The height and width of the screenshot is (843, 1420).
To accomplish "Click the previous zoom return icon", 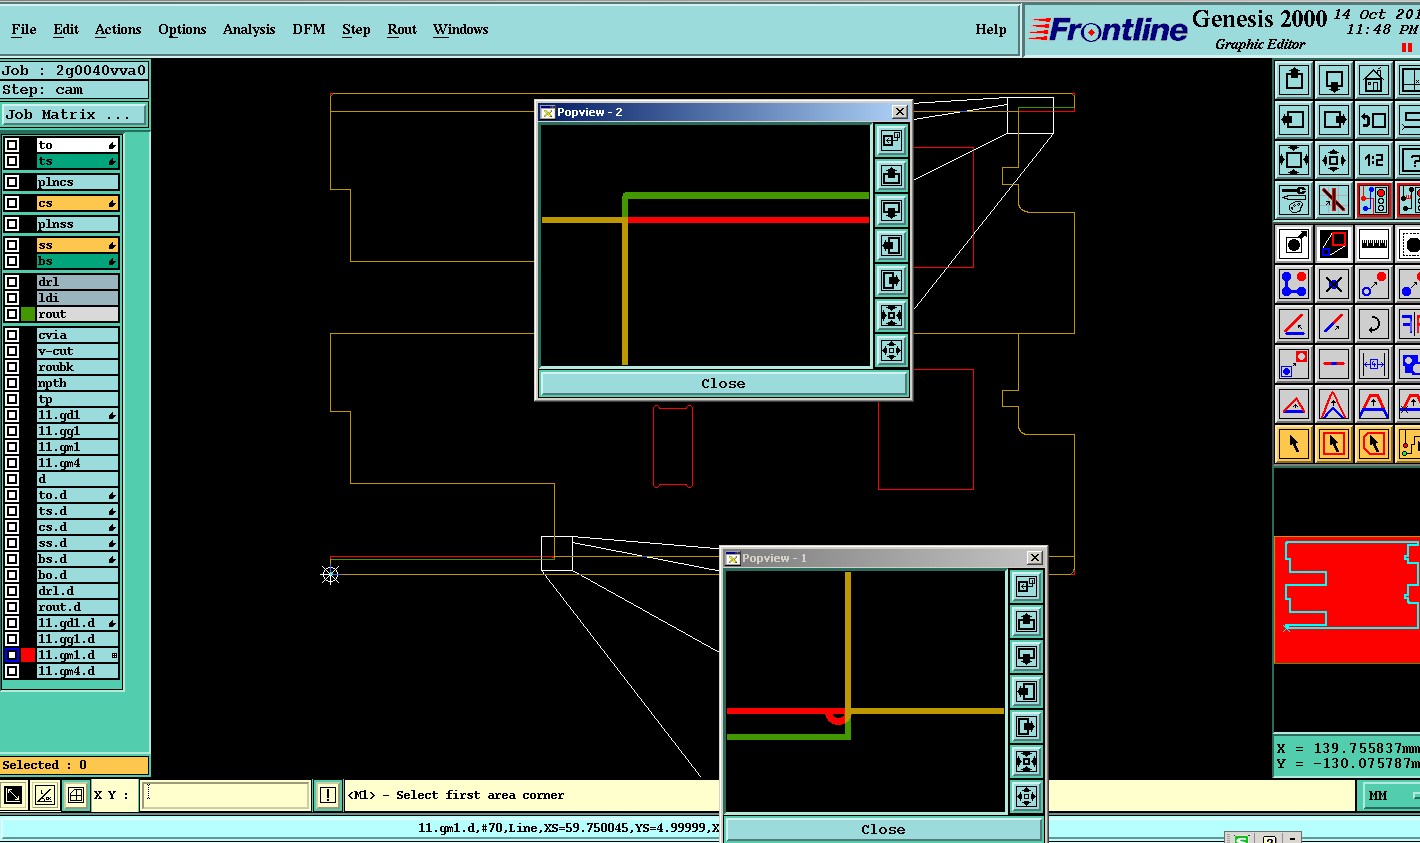I will tap(1374, 120).
